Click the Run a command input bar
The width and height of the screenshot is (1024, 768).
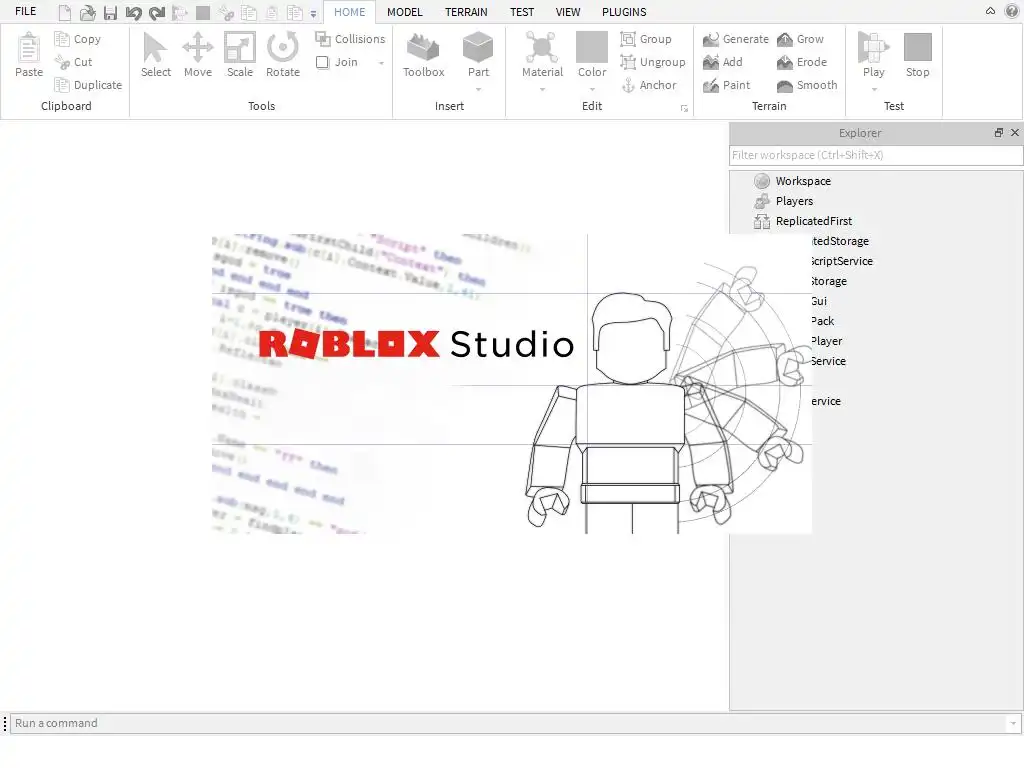[509, 723]
